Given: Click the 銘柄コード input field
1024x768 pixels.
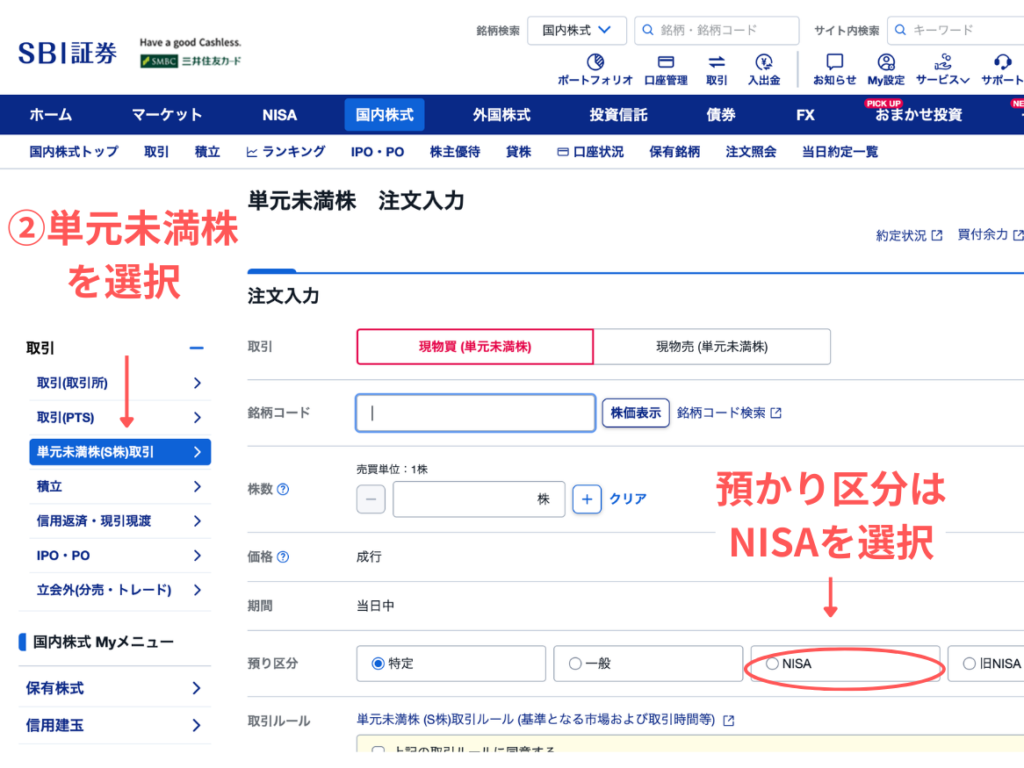Looking at the screenshot, I should coord(475,412).
